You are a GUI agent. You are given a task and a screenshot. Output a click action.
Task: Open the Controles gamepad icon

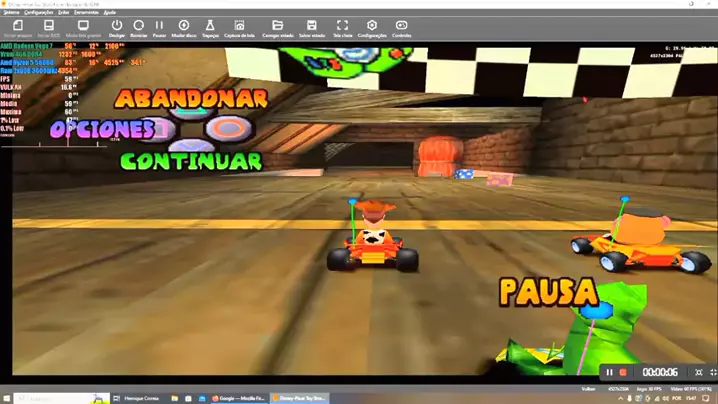[402, 26]
